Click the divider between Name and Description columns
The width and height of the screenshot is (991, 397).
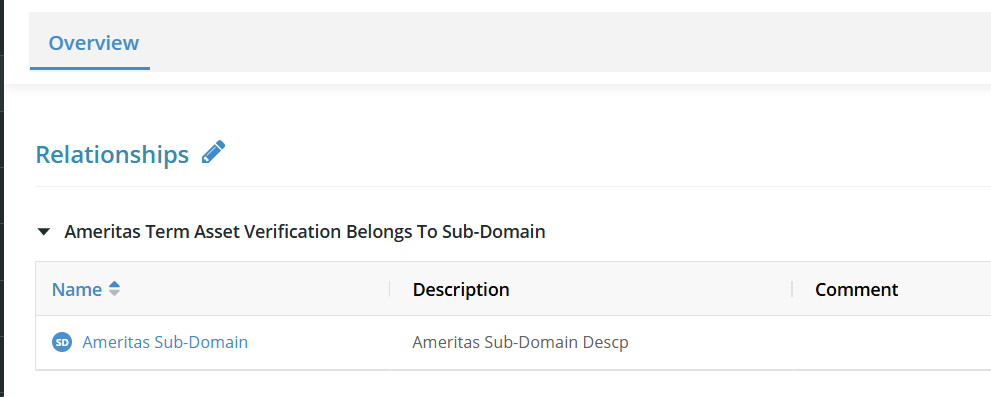pos(389,289)
